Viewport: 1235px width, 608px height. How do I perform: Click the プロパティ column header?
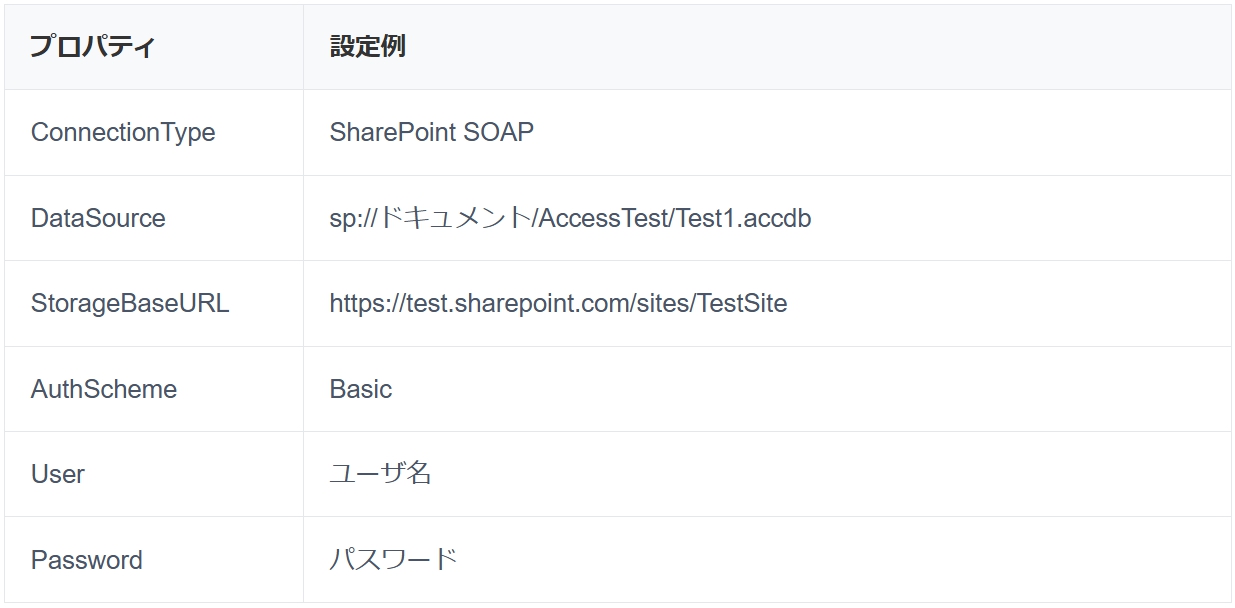(93, 47)
